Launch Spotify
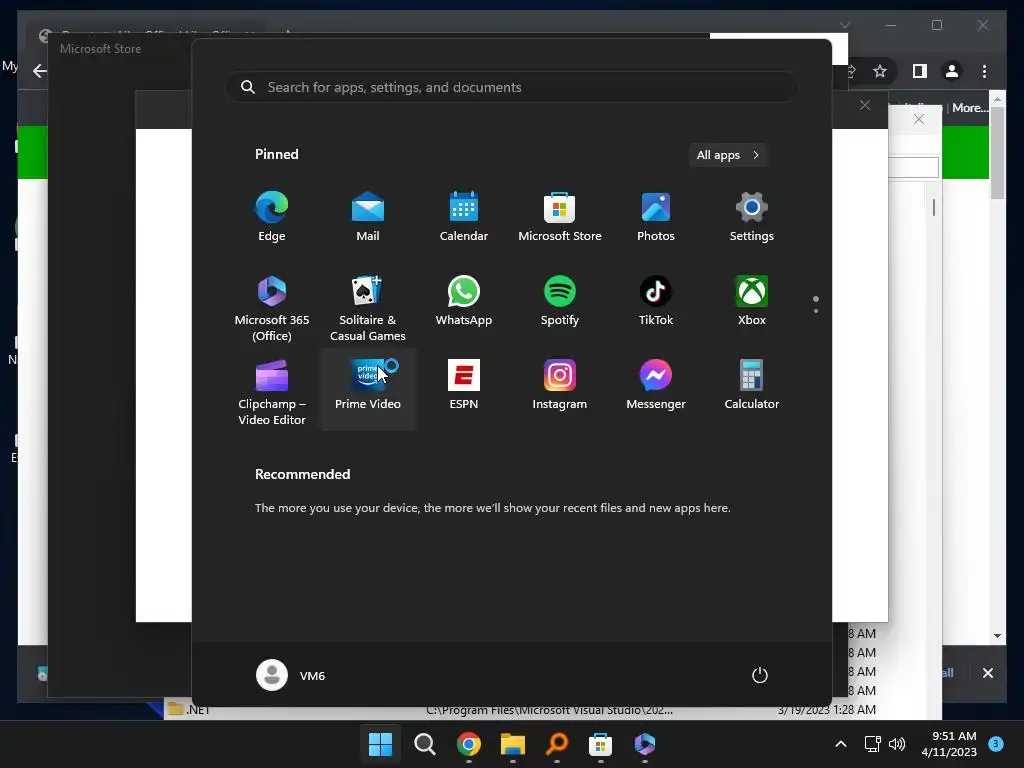Image resolution: width=1024 pixels, height=768 pixels. tap(560, 301)
